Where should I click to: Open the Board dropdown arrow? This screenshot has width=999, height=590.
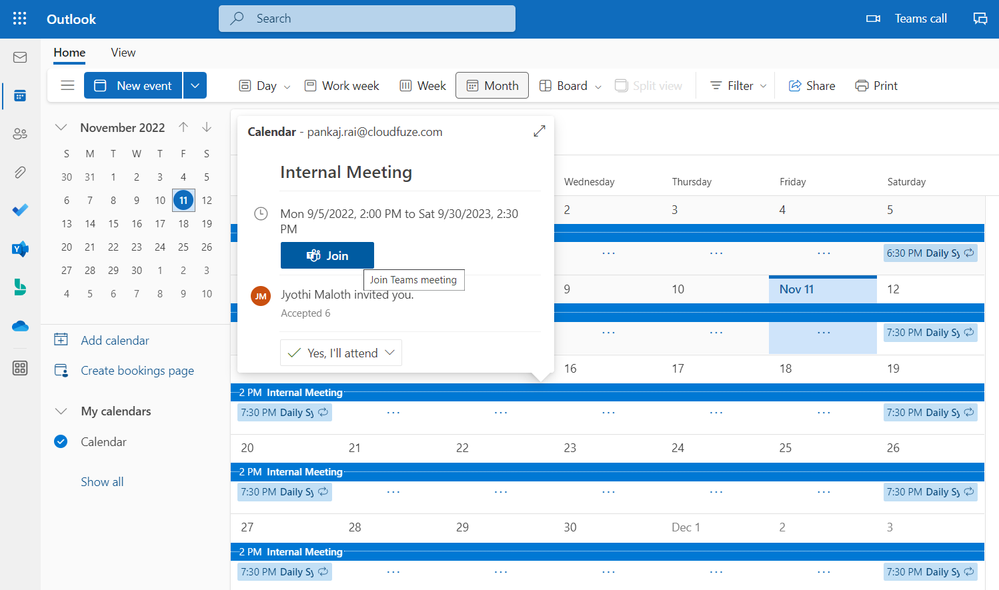(x=598, y=87)
